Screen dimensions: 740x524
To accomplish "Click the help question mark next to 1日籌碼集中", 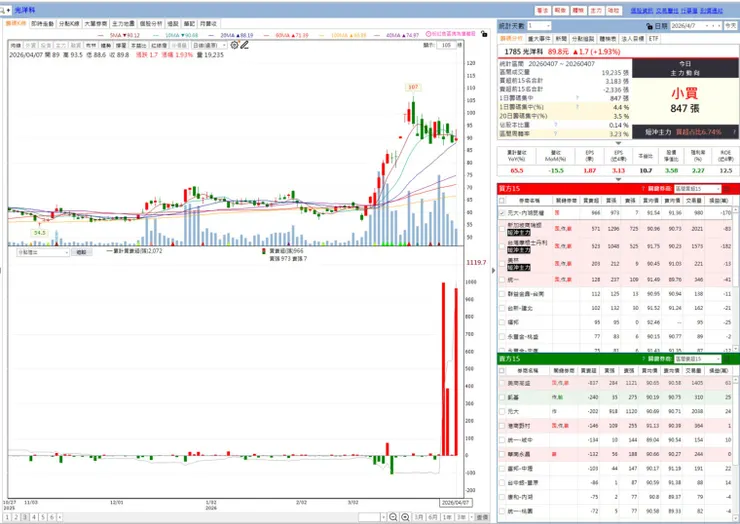I will coord(577,98).
